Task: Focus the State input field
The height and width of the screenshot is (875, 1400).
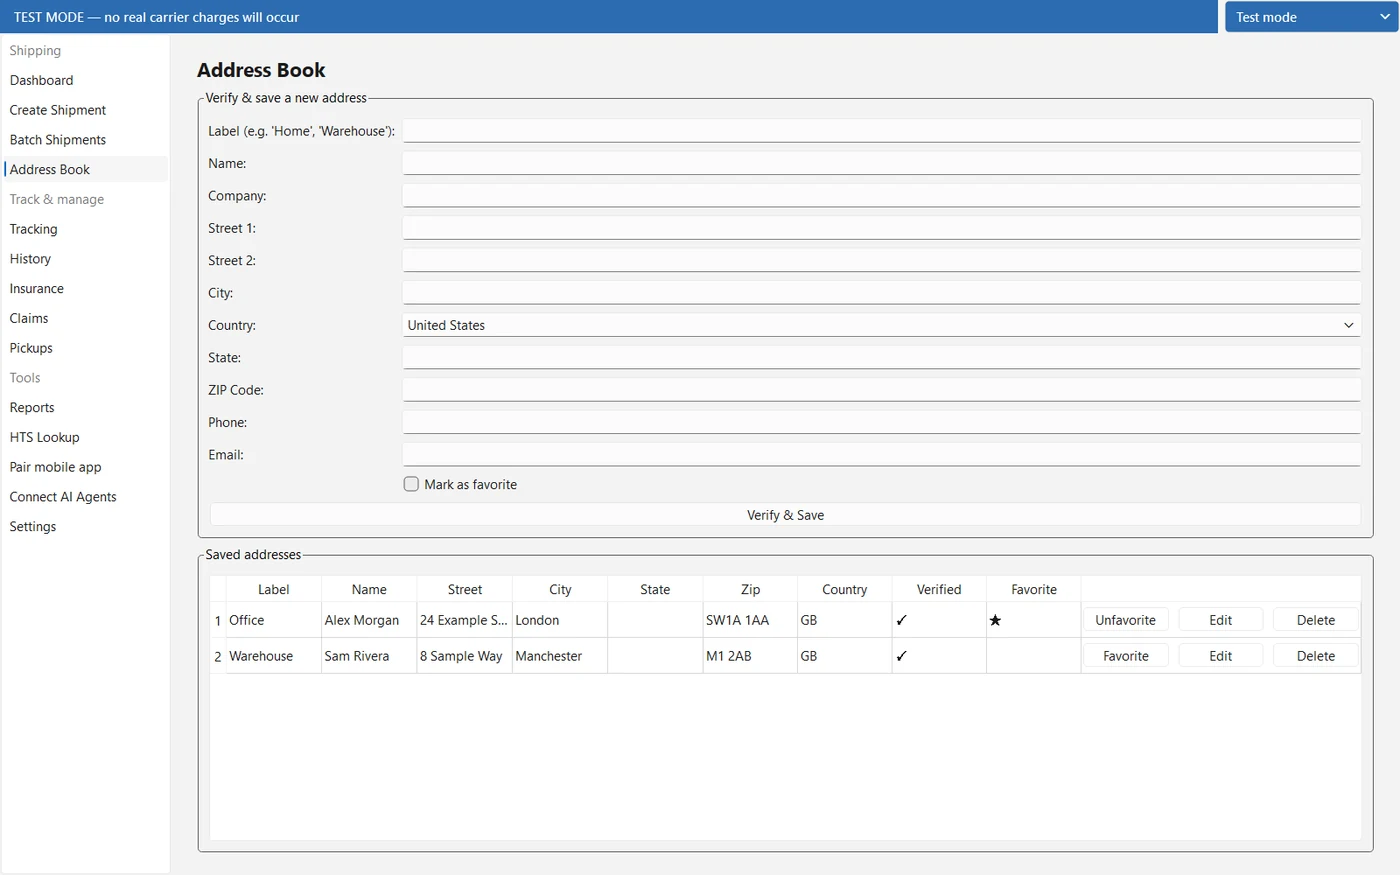Action: click(881, 357)
